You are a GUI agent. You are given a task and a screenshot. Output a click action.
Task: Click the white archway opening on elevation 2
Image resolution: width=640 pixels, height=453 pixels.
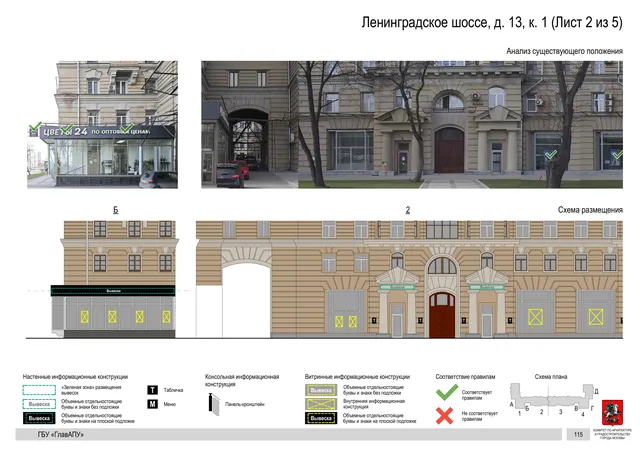tap(246, 300)
